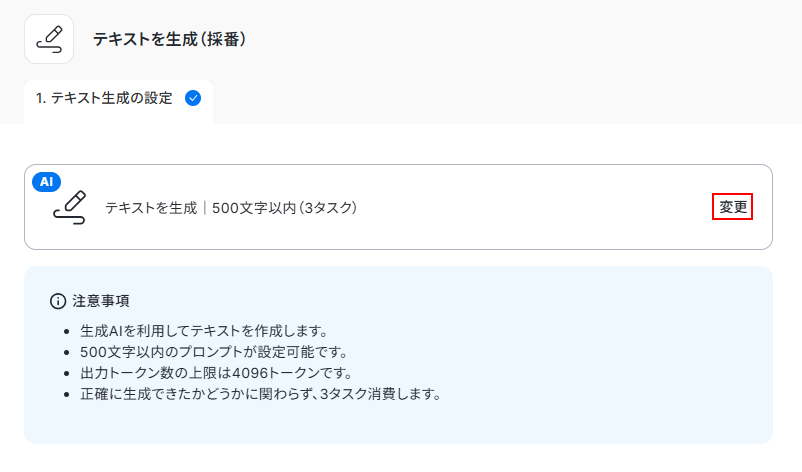The image size is (802, 472).
Task: Click the blue checkmark on the settings tab
Action: (x=194, y=98)
